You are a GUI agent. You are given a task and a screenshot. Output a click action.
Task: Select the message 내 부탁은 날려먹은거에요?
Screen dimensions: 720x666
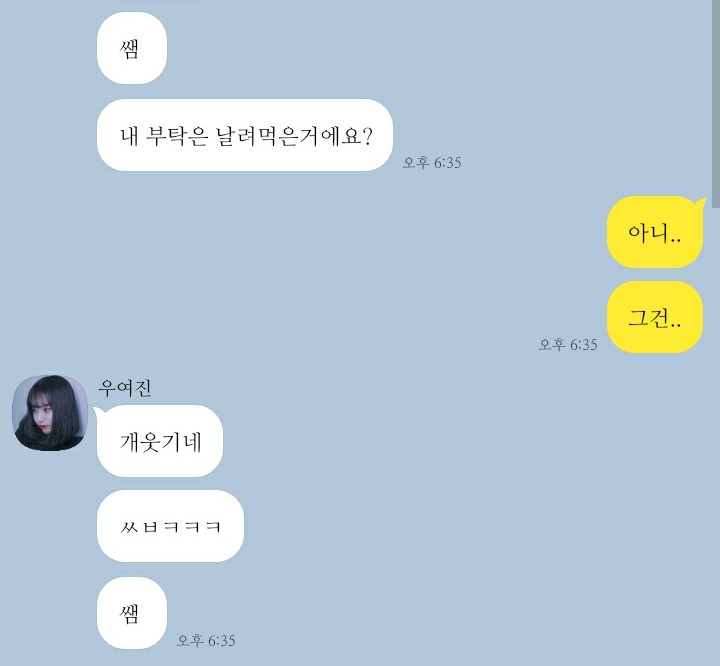click(x=245, y=135)
